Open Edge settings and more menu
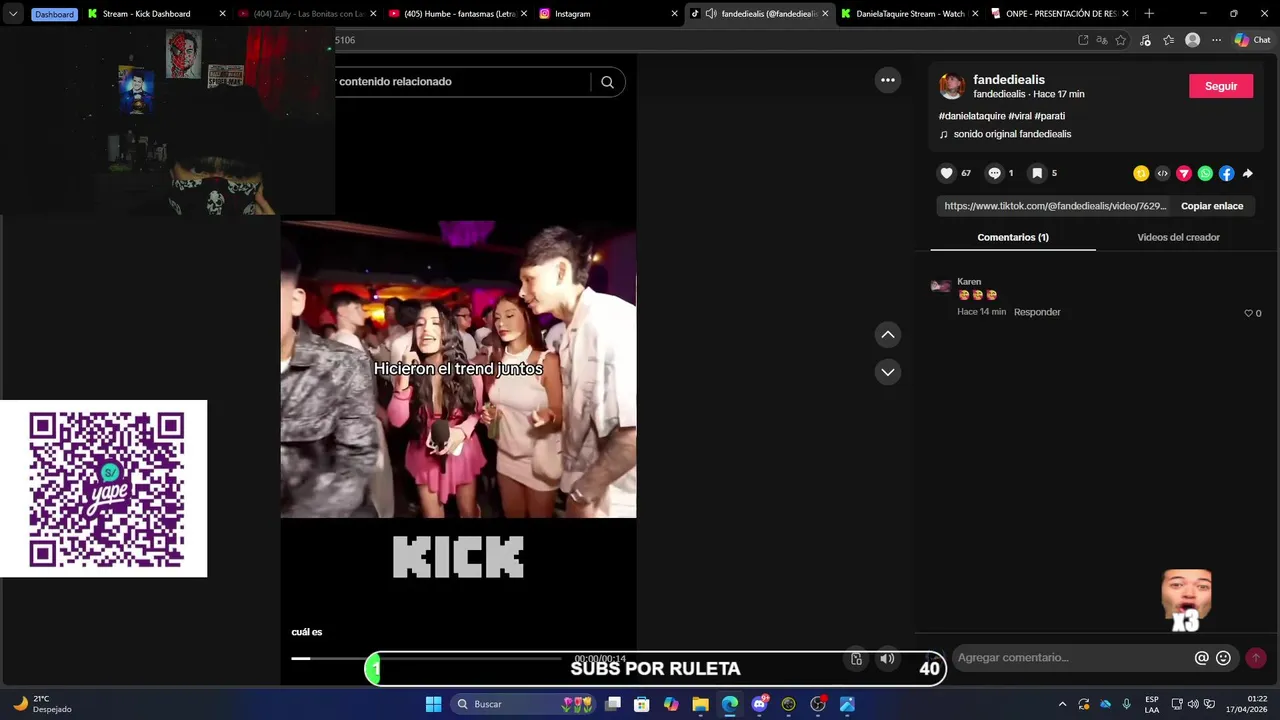Image resolution: width=1280 pixels, height=720 pixels. (x=1216, y=40)
